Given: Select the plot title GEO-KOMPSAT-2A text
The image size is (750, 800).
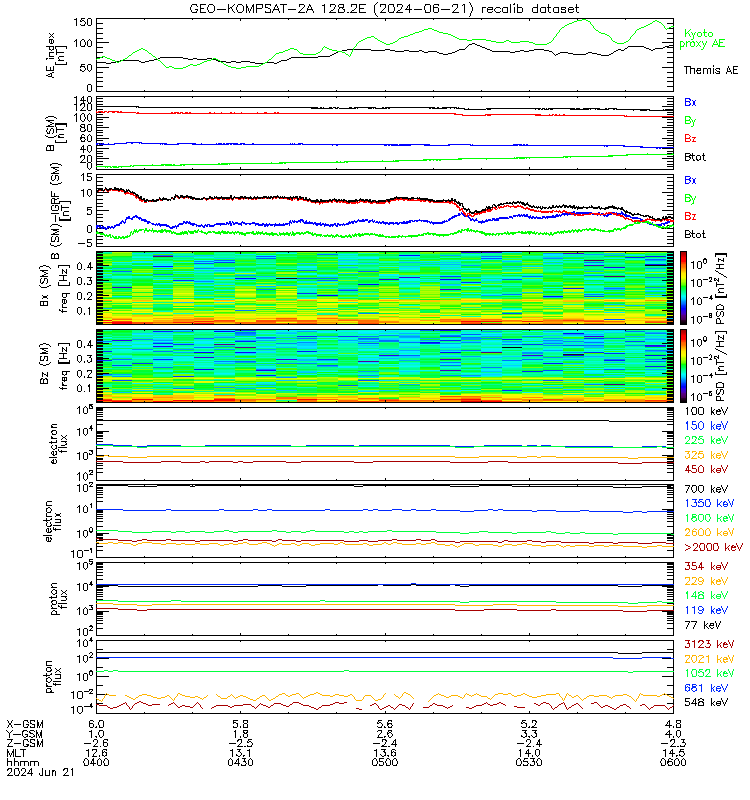Looking at the screenshot, I should coord(278,9).
